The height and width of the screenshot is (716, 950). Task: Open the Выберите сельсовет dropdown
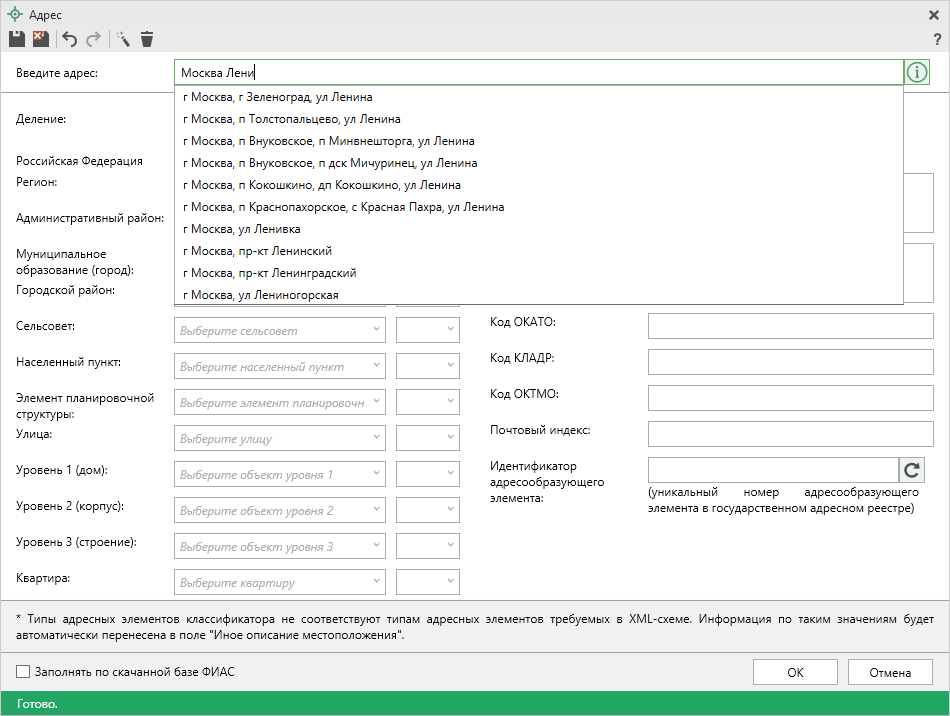pyautogui.click(x=279, y=330)
